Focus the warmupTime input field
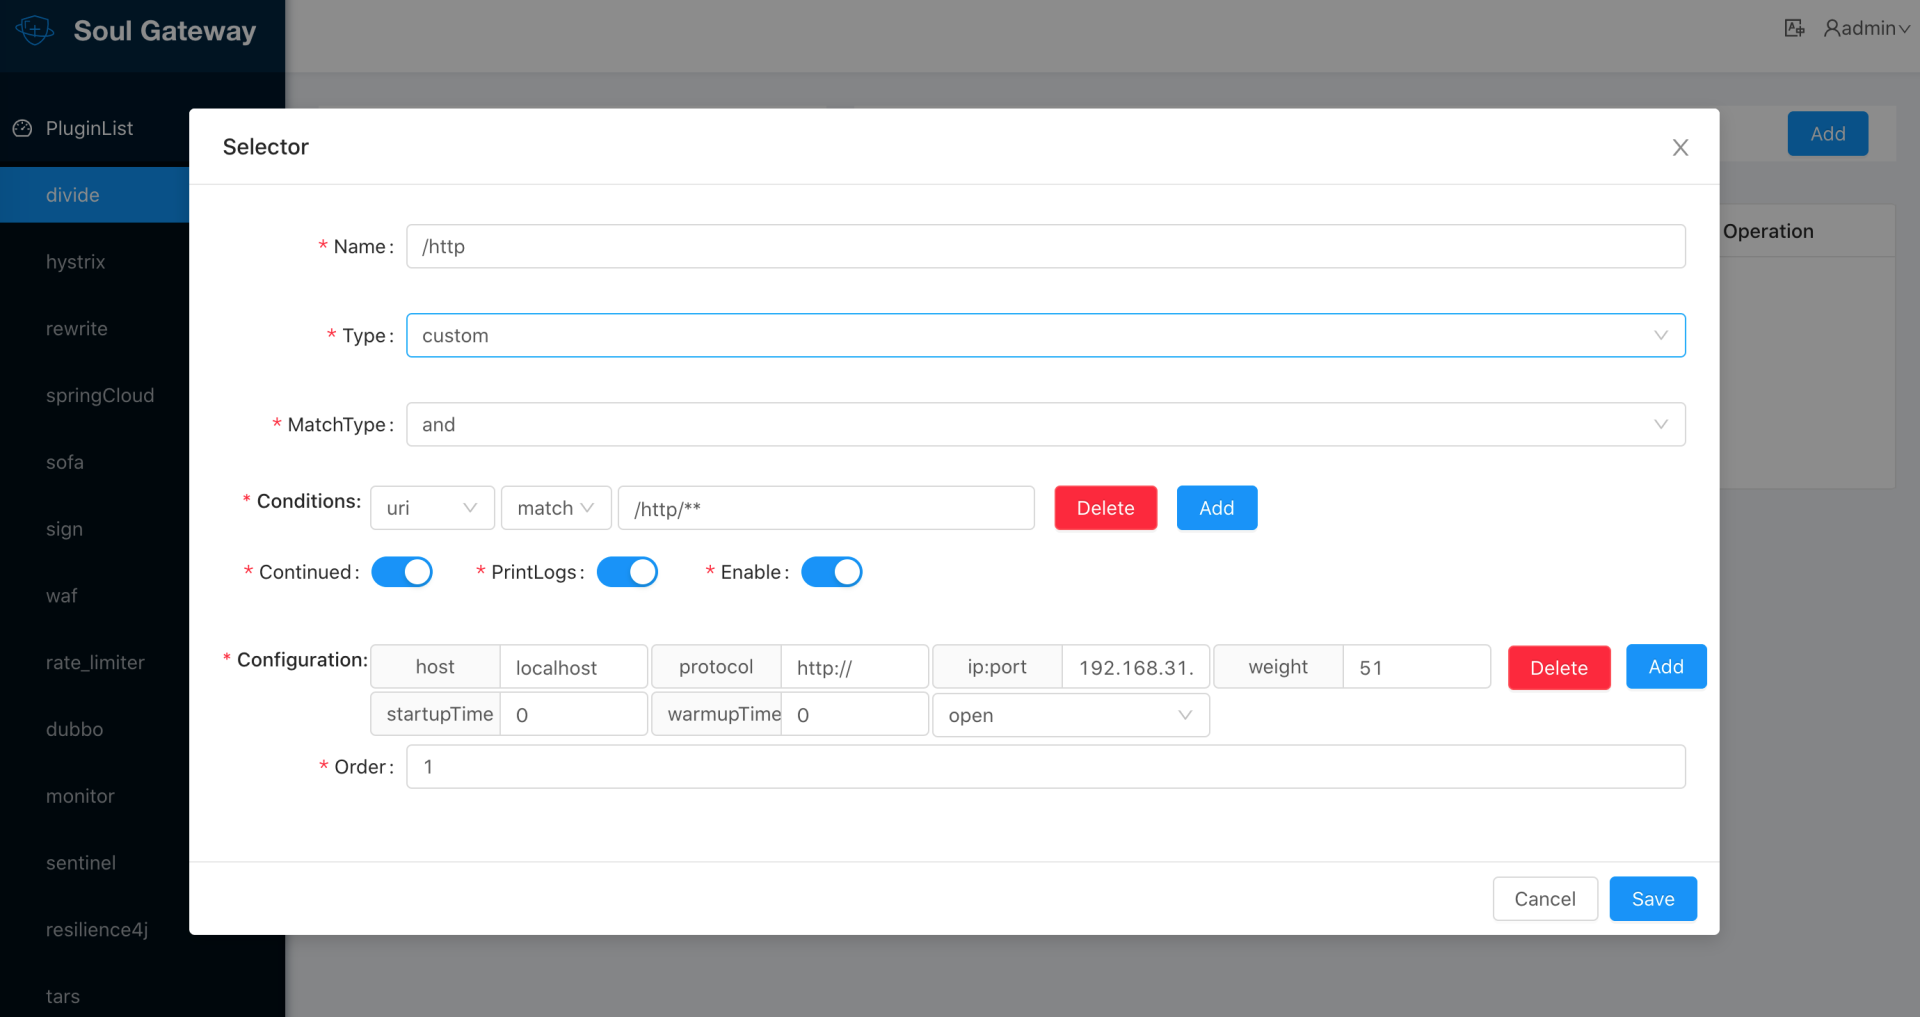The height and width of the screenshot is (1017, 1920). pyautogui.click(x=854, y=715)
